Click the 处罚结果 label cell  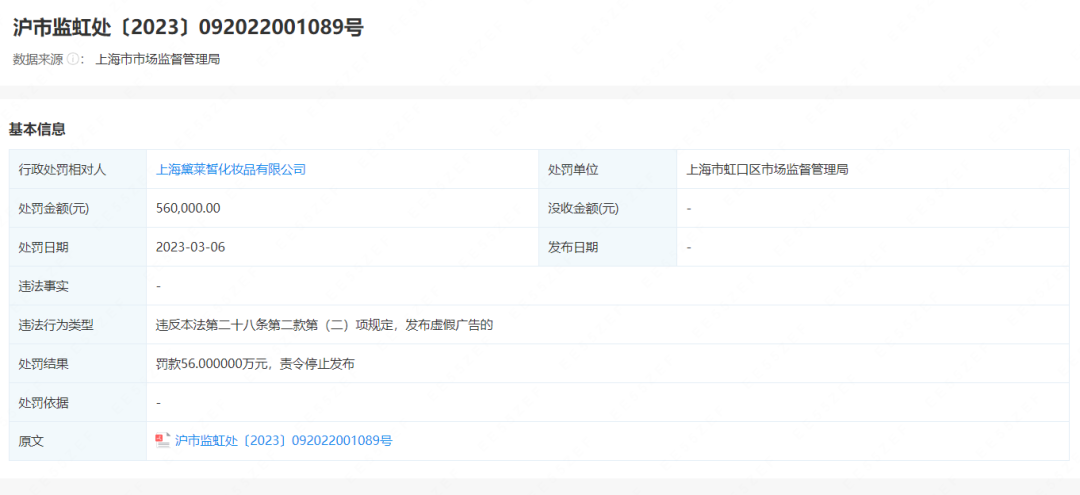click(x=78, y=364)
